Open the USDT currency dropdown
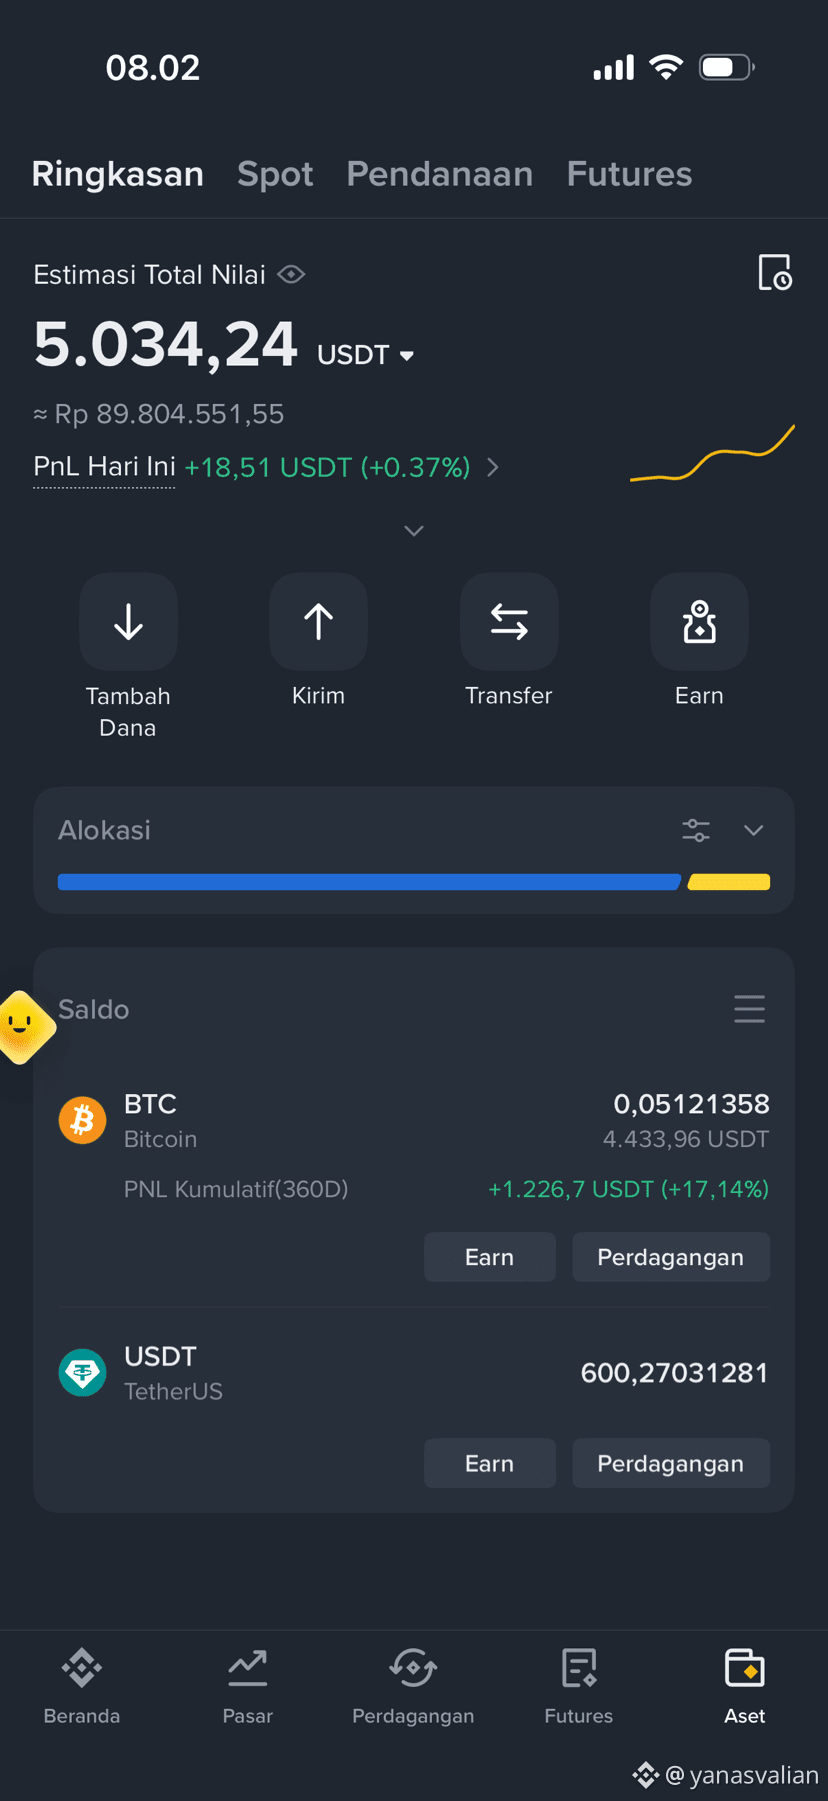Viewport: 828px width, 1801px height. [x=365, y=355]
